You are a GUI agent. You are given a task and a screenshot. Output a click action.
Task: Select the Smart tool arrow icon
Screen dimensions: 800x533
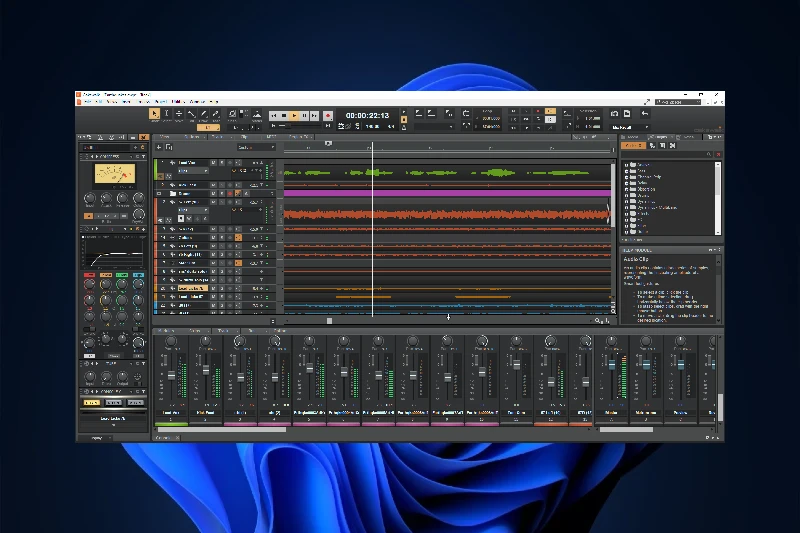[155, 114]
